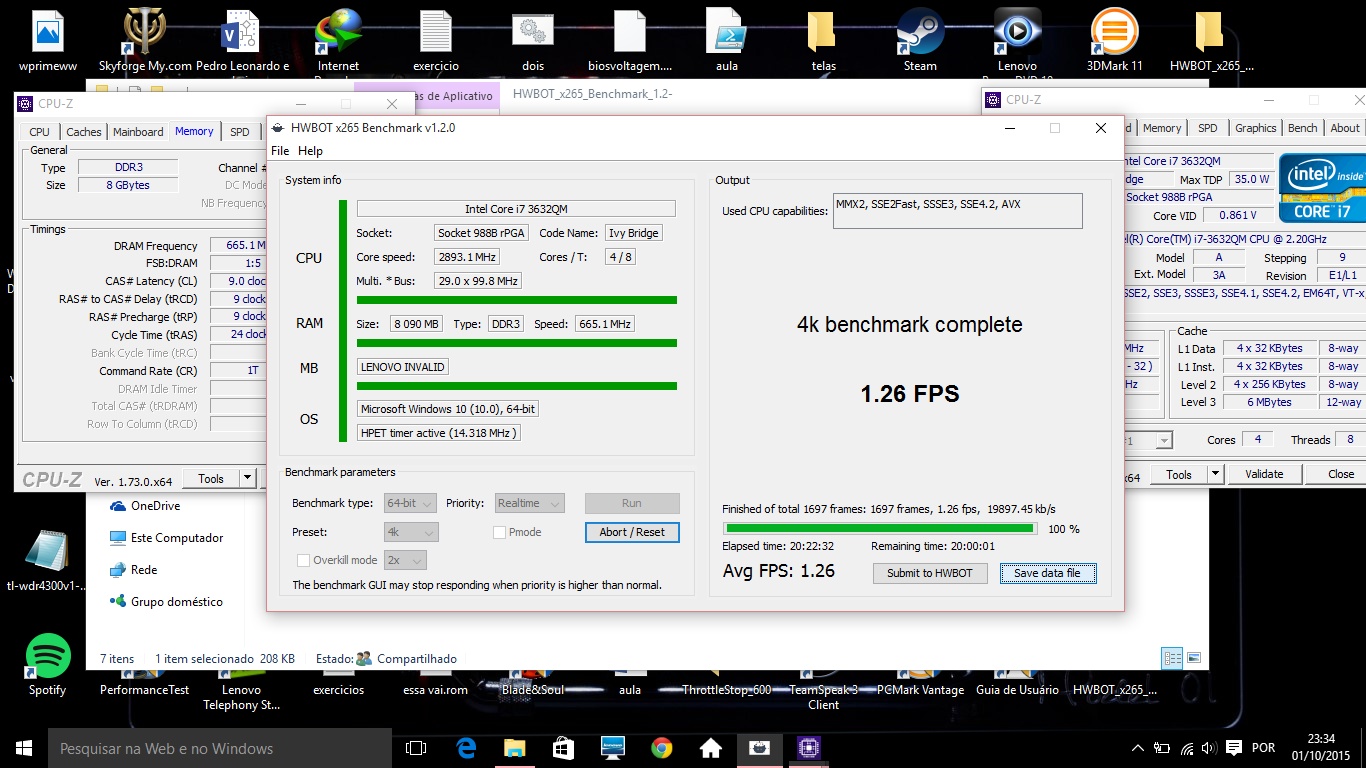The width and height of the screenshot is (1366, 768).
Task: Click the Run benchmark button
Action: point(632,503)
